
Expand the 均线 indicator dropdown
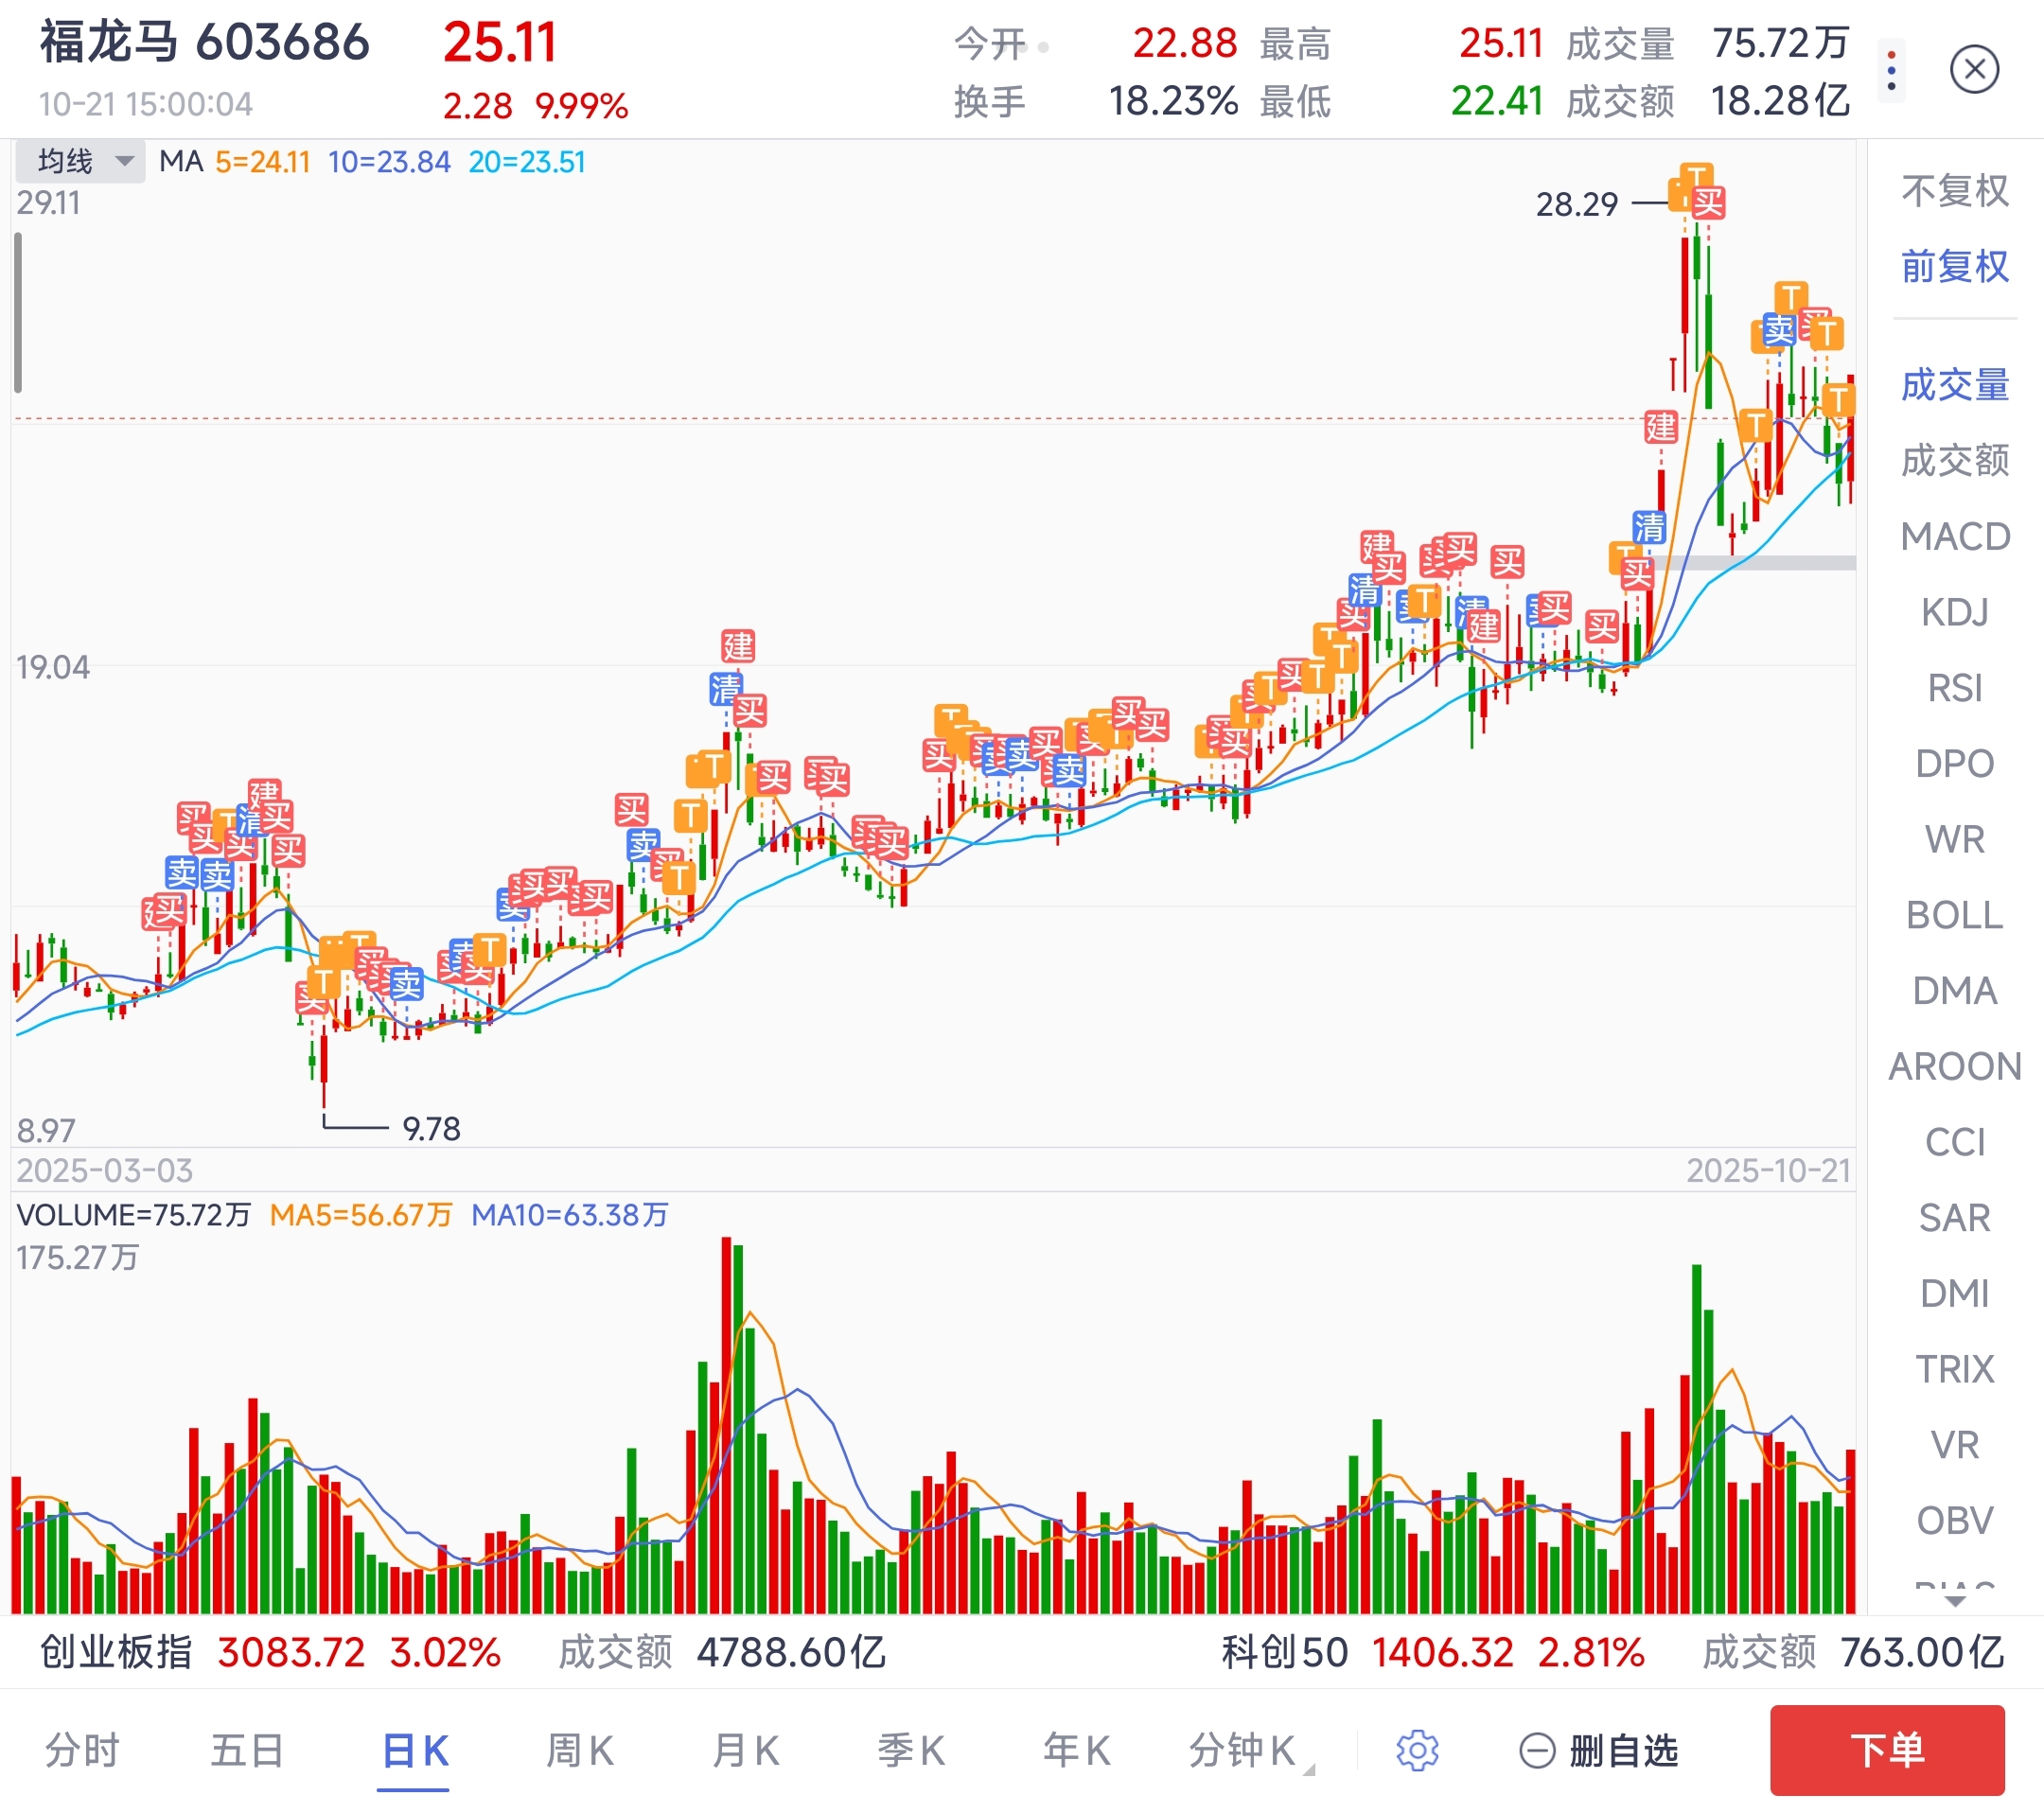click(80, 161)
